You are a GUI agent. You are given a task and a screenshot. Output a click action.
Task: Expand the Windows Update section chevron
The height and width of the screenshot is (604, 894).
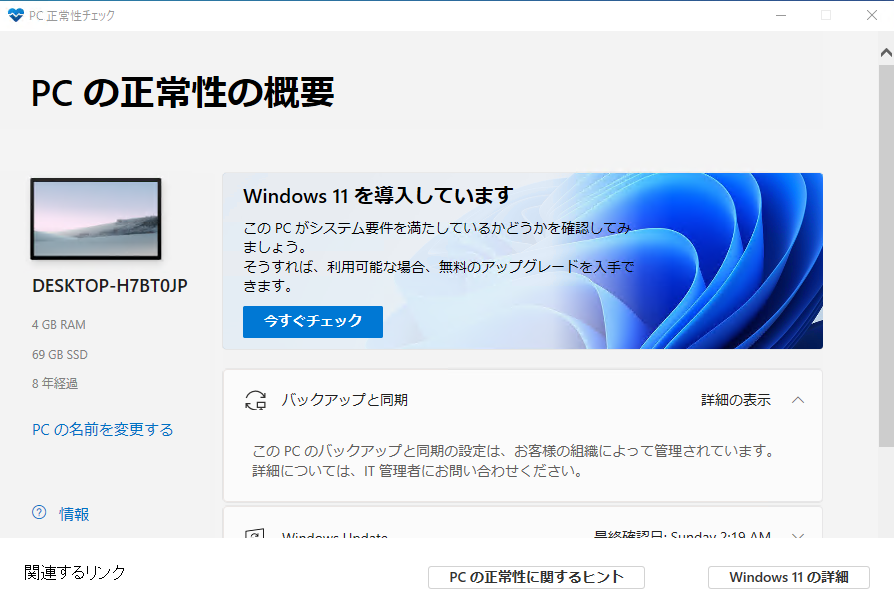[798, 535]
